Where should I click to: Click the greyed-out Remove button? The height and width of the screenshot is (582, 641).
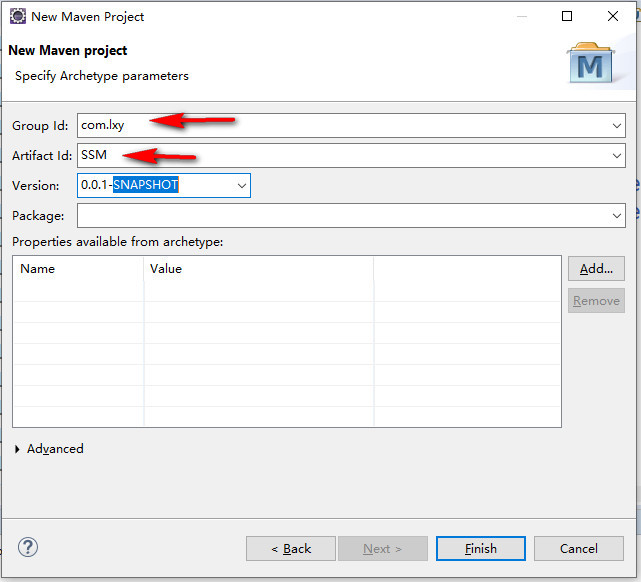point(596,301)
